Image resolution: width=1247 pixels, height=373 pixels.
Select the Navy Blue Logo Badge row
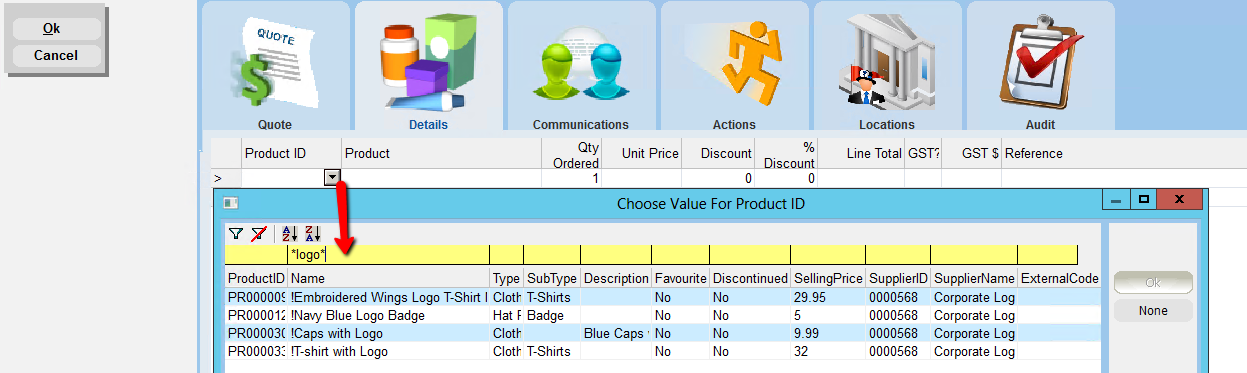pyautogui.click(x=663, y=316)
